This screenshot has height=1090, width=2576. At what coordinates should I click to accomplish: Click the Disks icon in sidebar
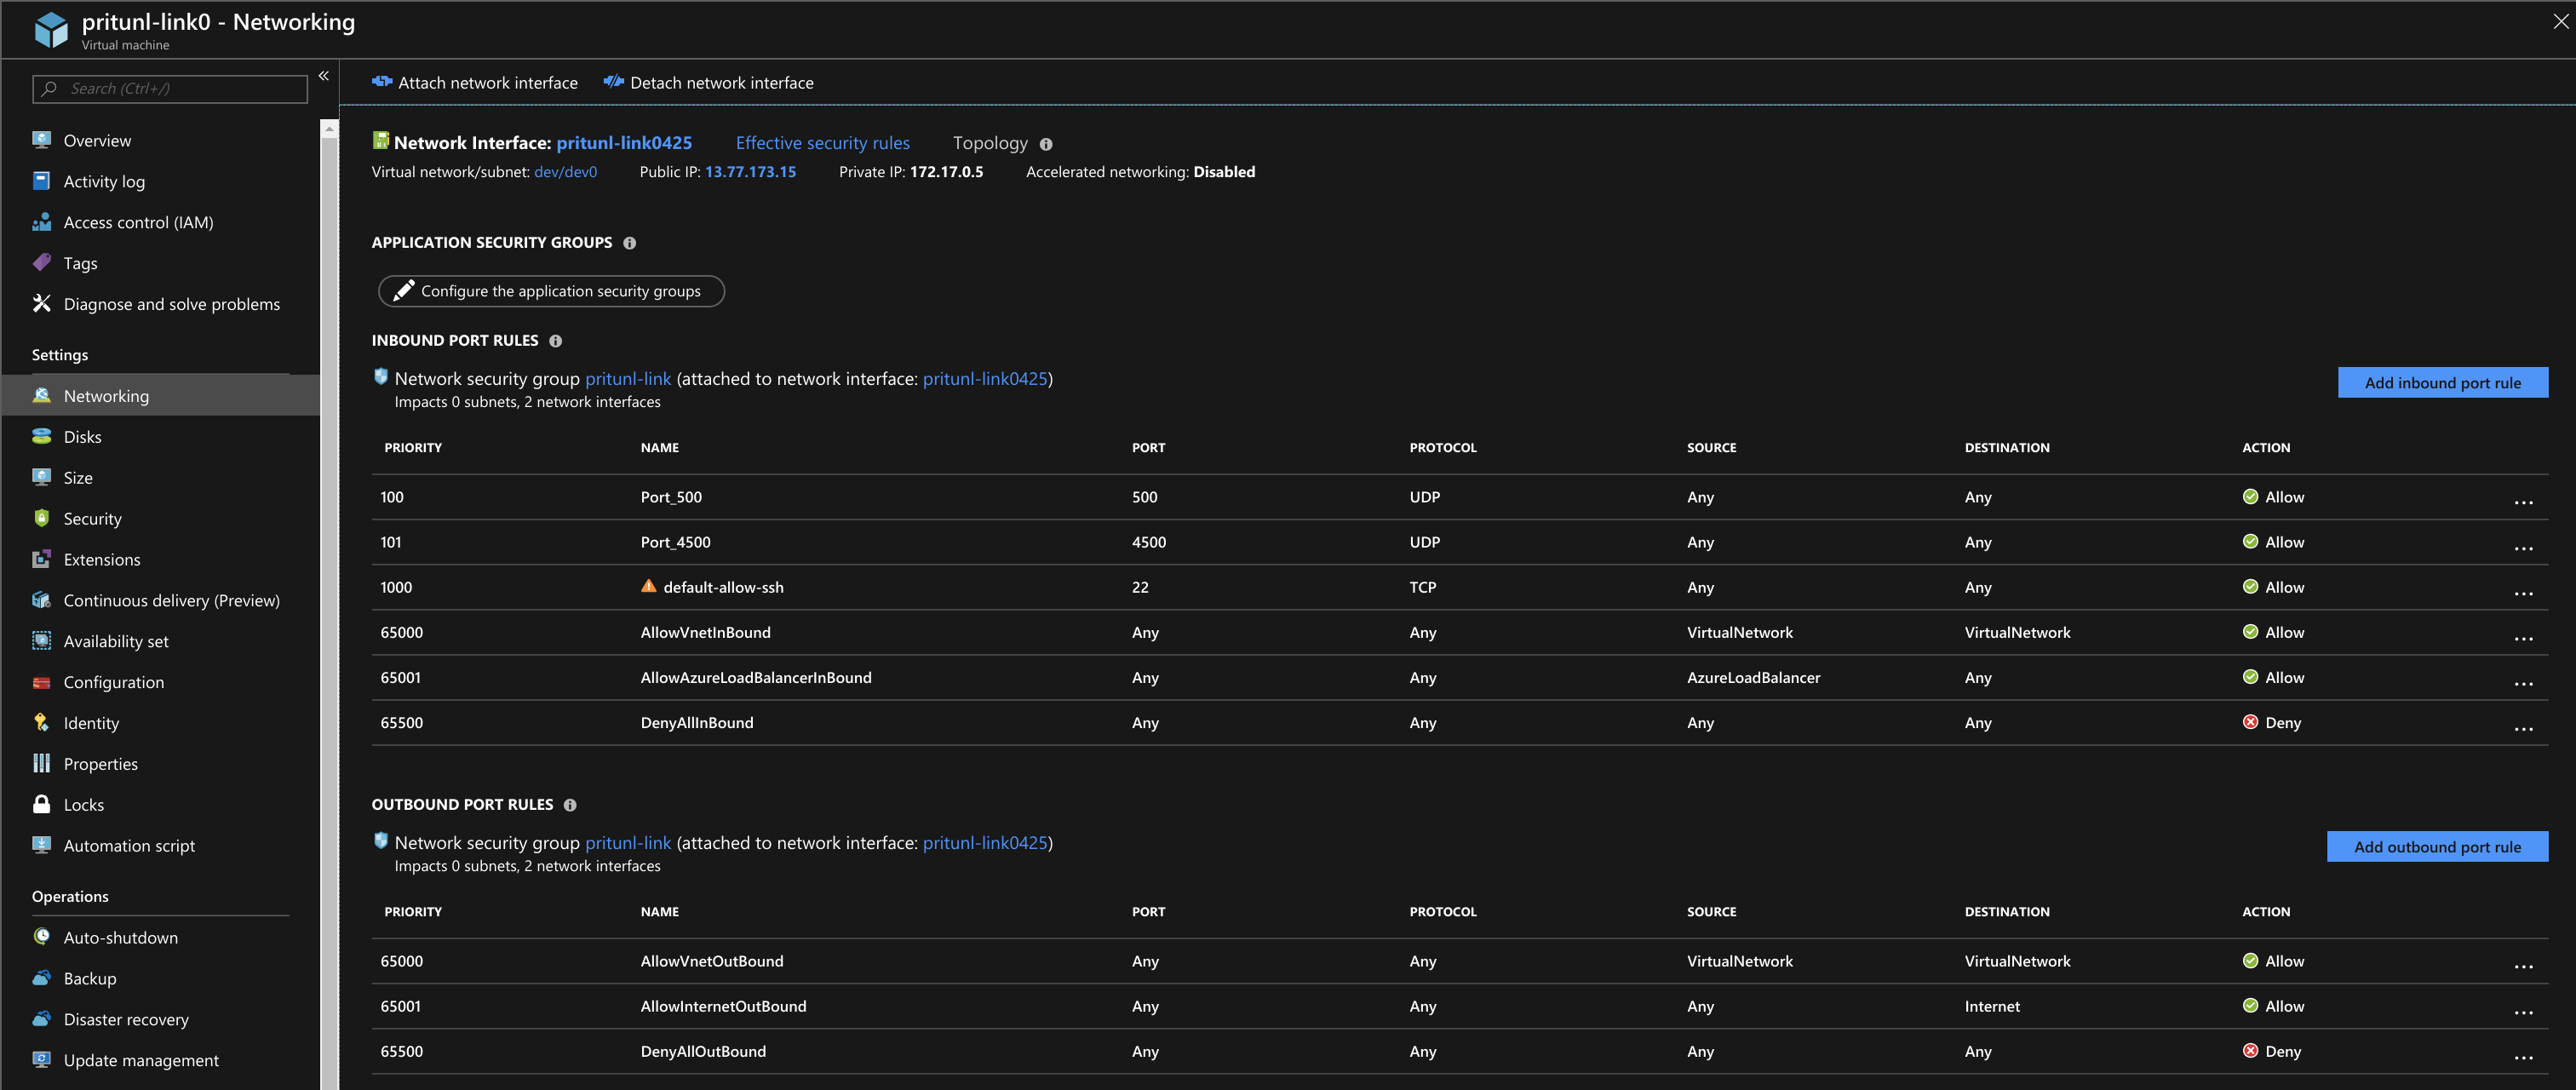coord(41,437)
